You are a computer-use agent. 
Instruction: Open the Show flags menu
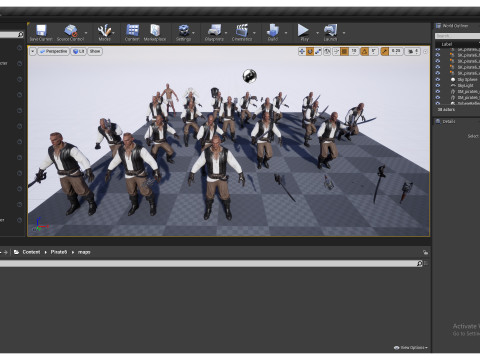[x=95, y=51]
